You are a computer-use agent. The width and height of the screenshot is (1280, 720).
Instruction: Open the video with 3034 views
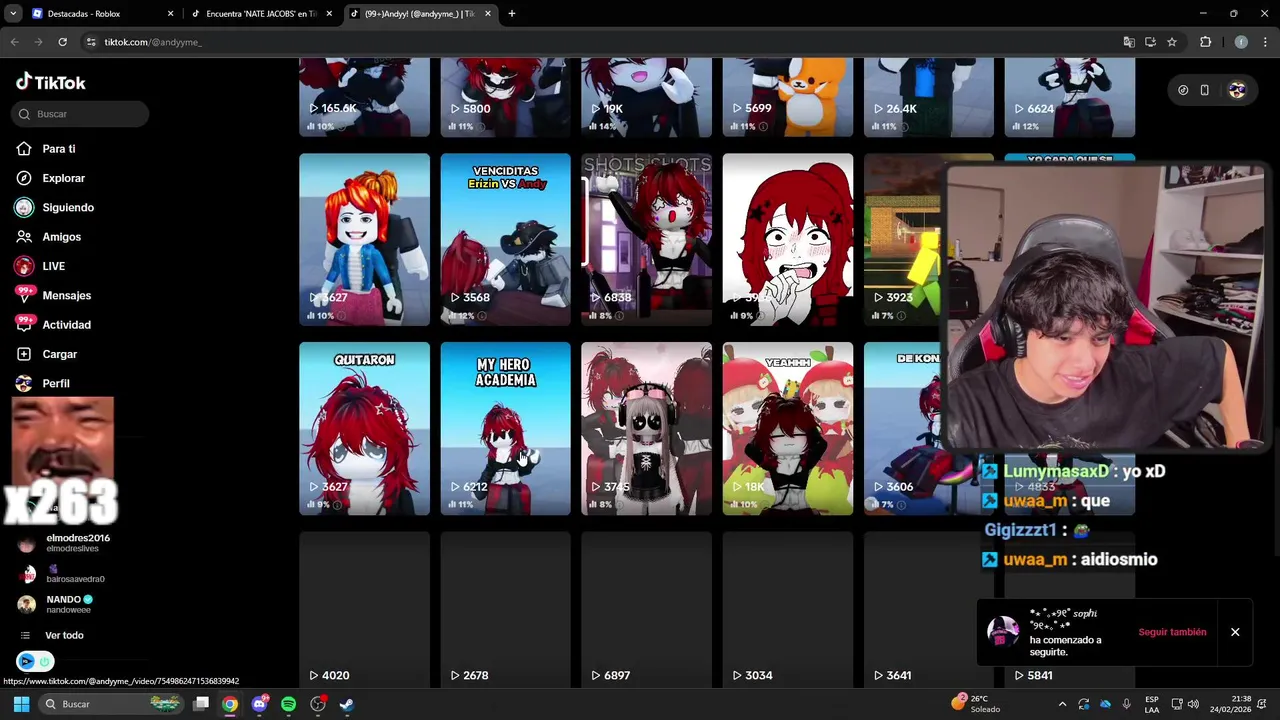coord(787,609)
